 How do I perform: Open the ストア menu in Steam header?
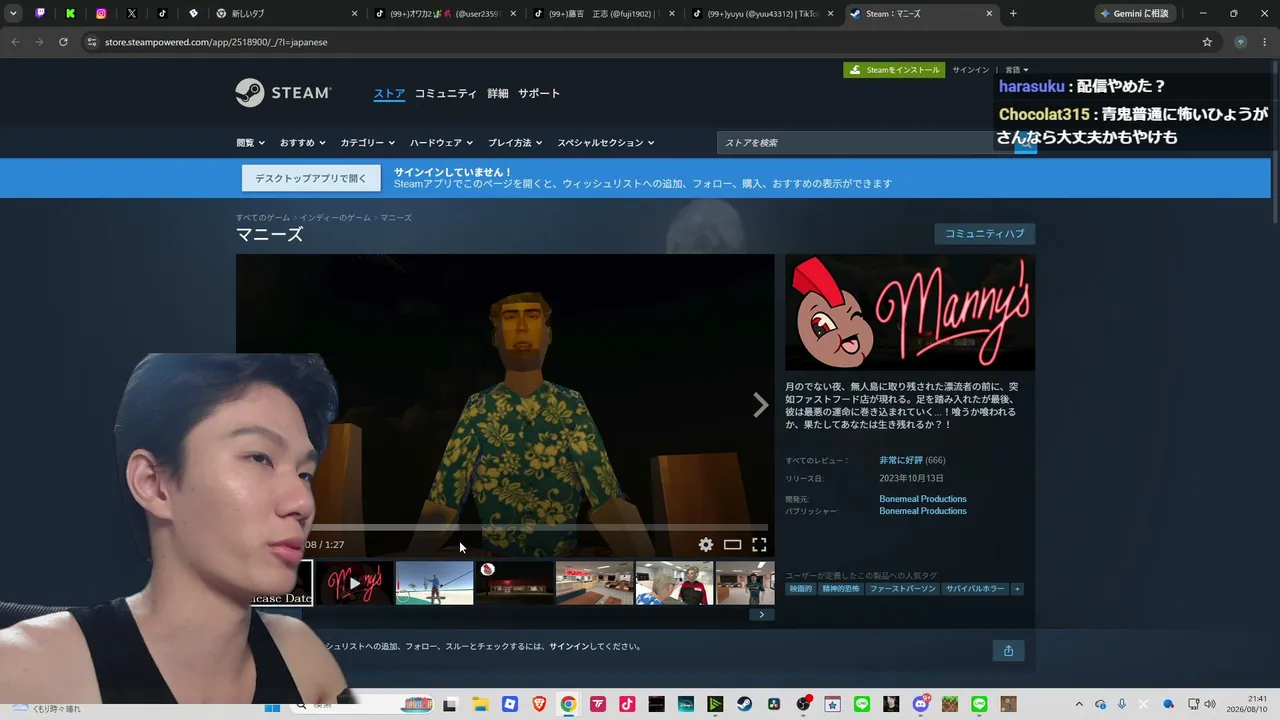(389, 94)
